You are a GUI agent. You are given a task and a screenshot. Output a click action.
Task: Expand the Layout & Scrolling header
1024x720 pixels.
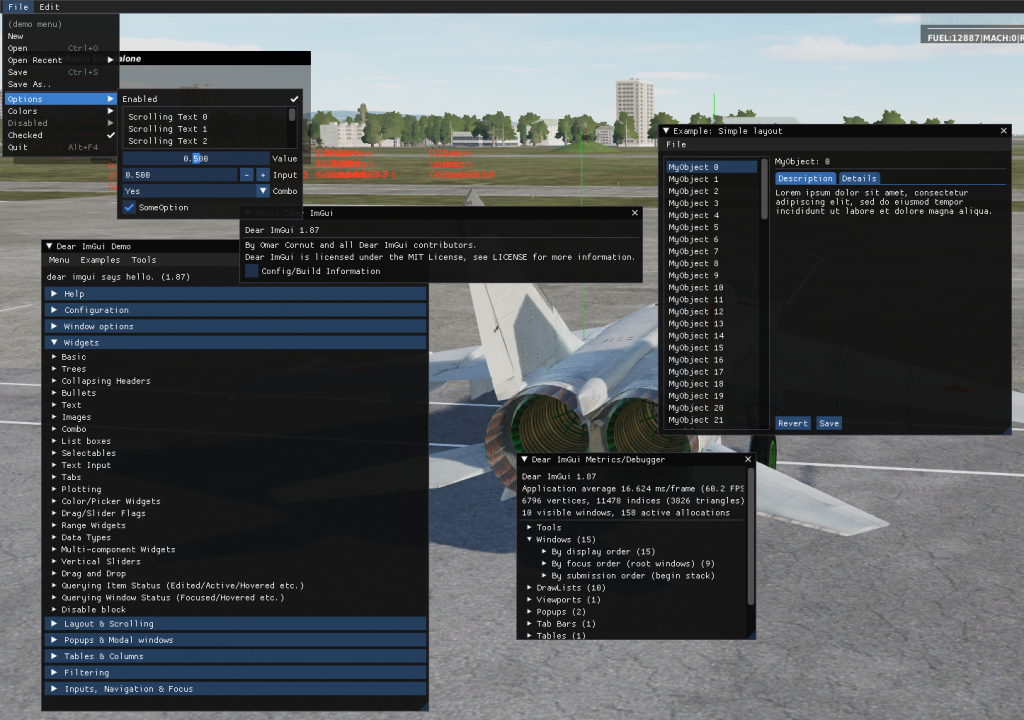236,624
